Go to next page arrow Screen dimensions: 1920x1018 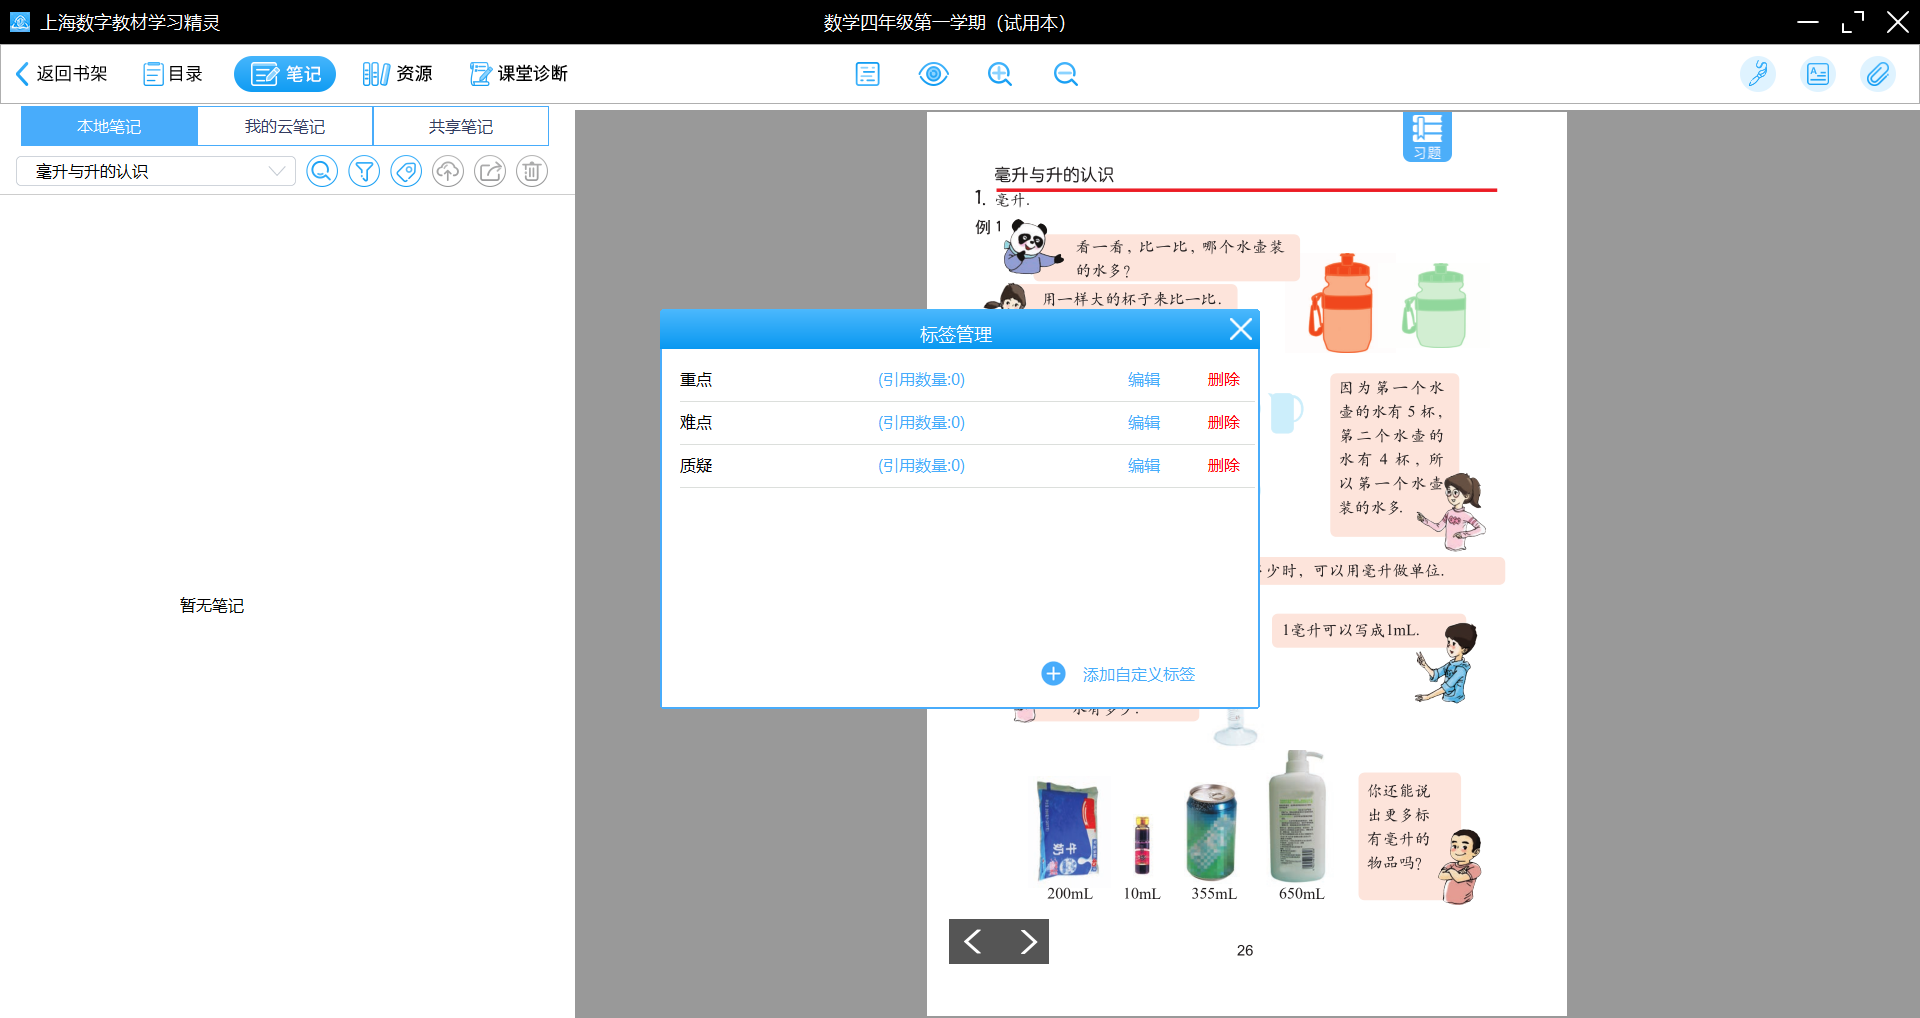(1027, 941)
